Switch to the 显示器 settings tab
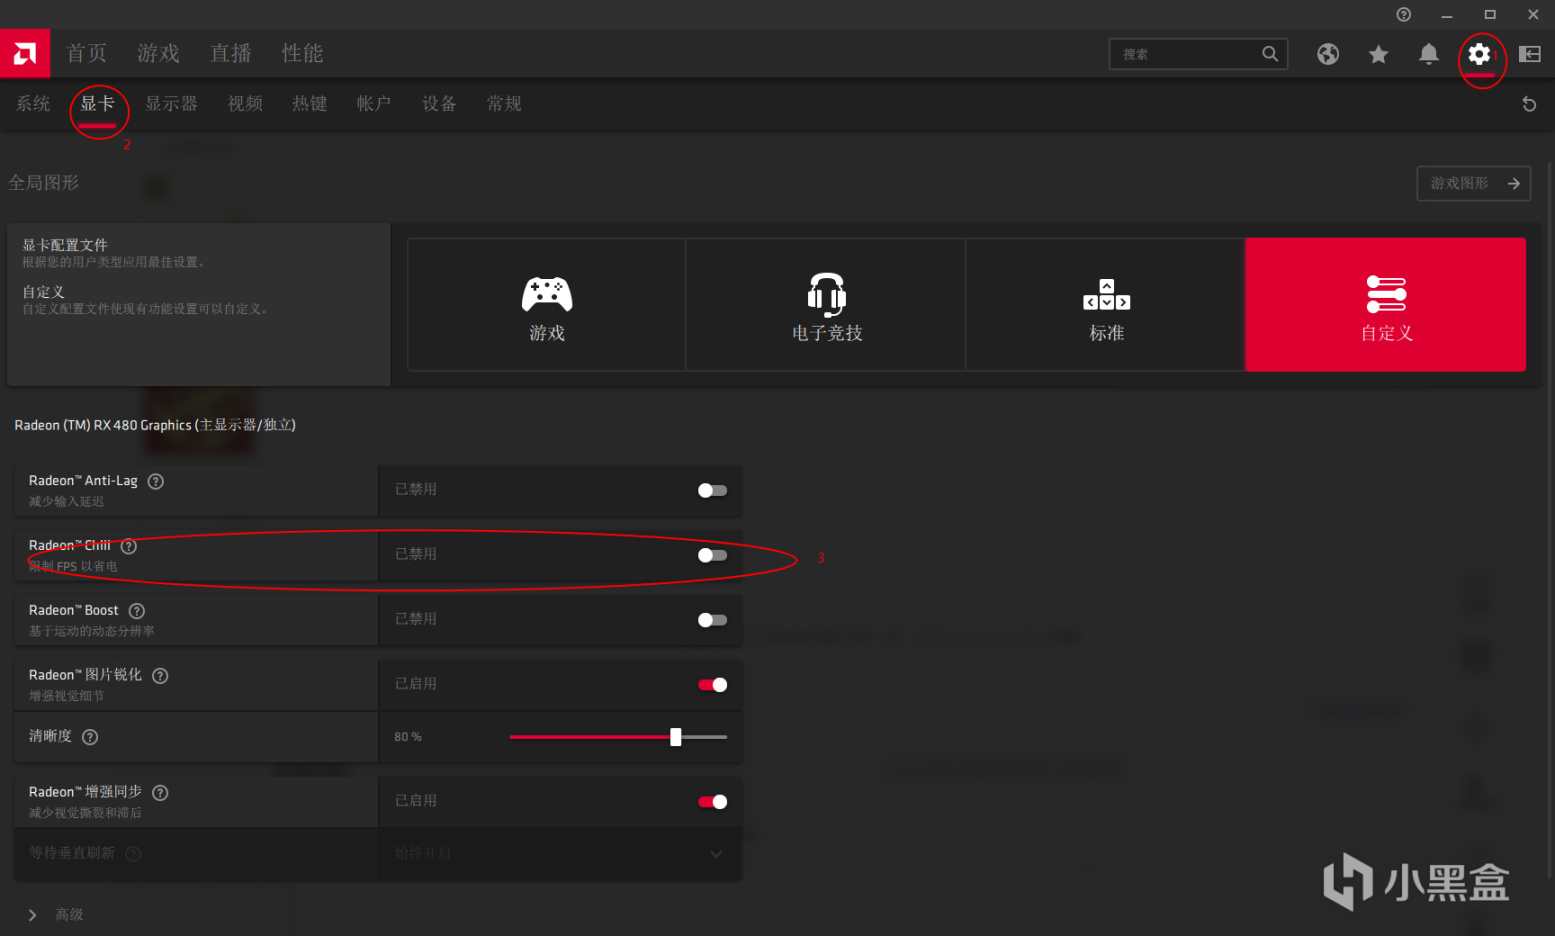The width and height of the screenshot is (1555, 936). coord(171,103)
